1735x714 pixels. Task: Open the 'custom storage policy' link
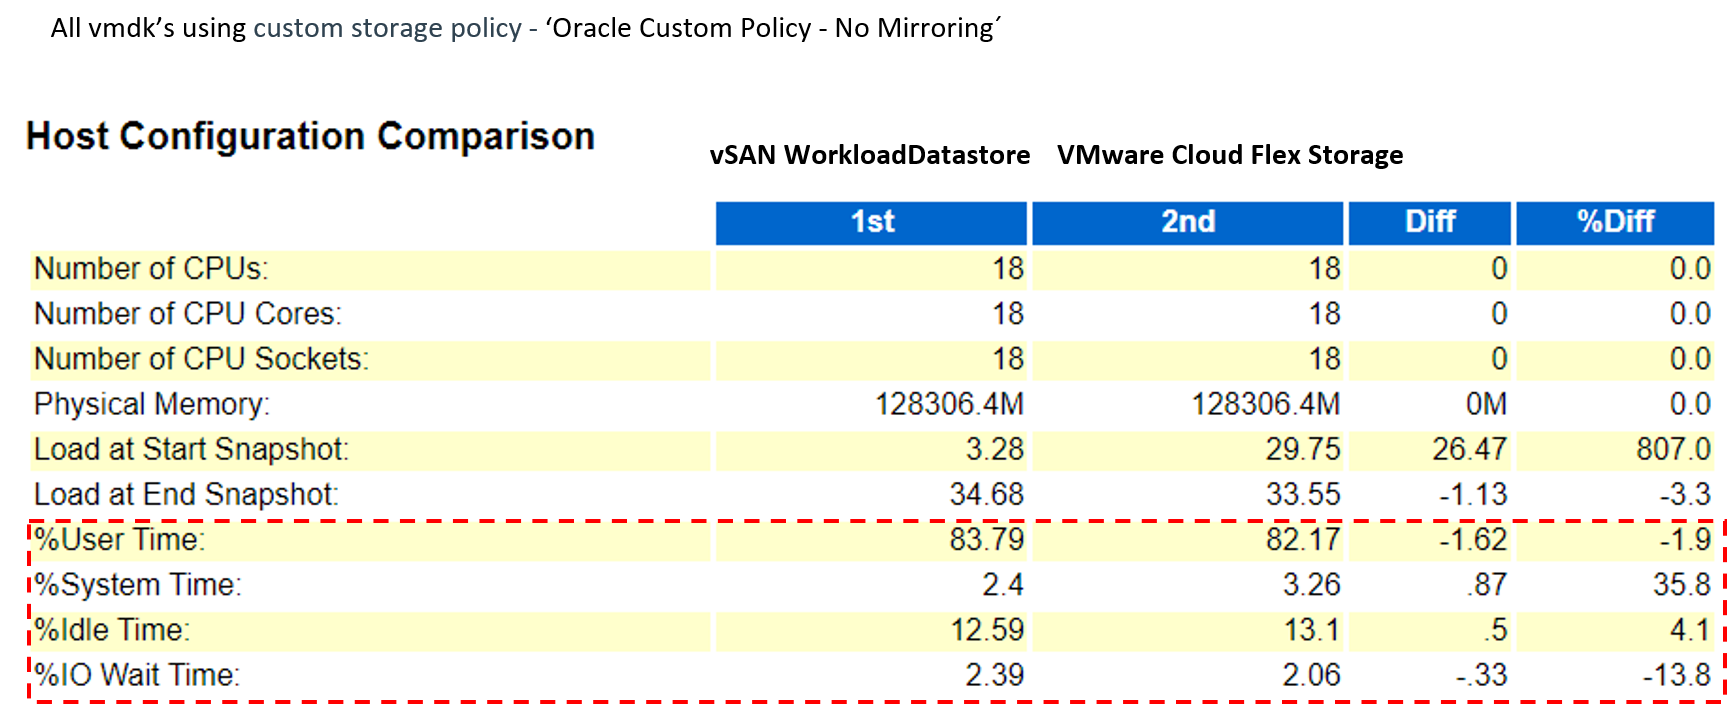[x=387, y=28]
